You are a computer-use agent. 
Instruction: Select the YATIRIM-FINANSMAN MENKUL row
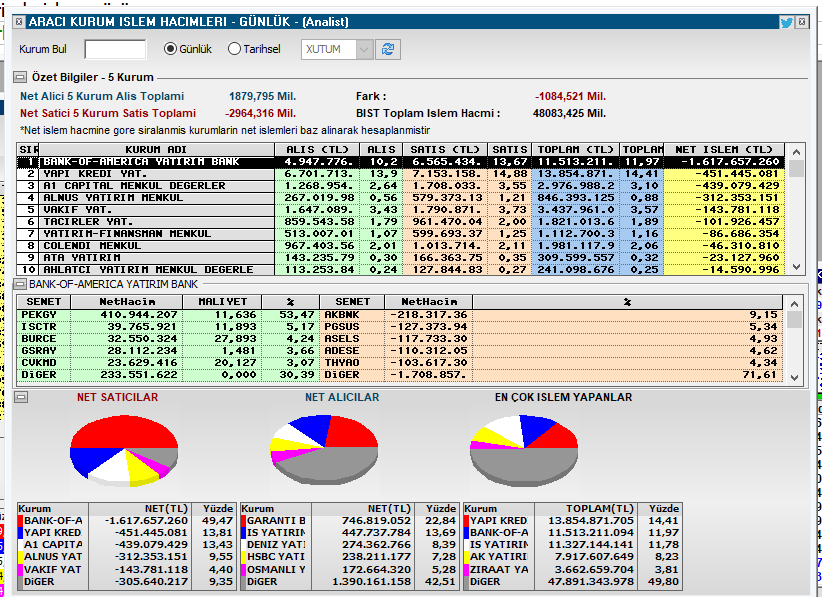click(401, 234)
